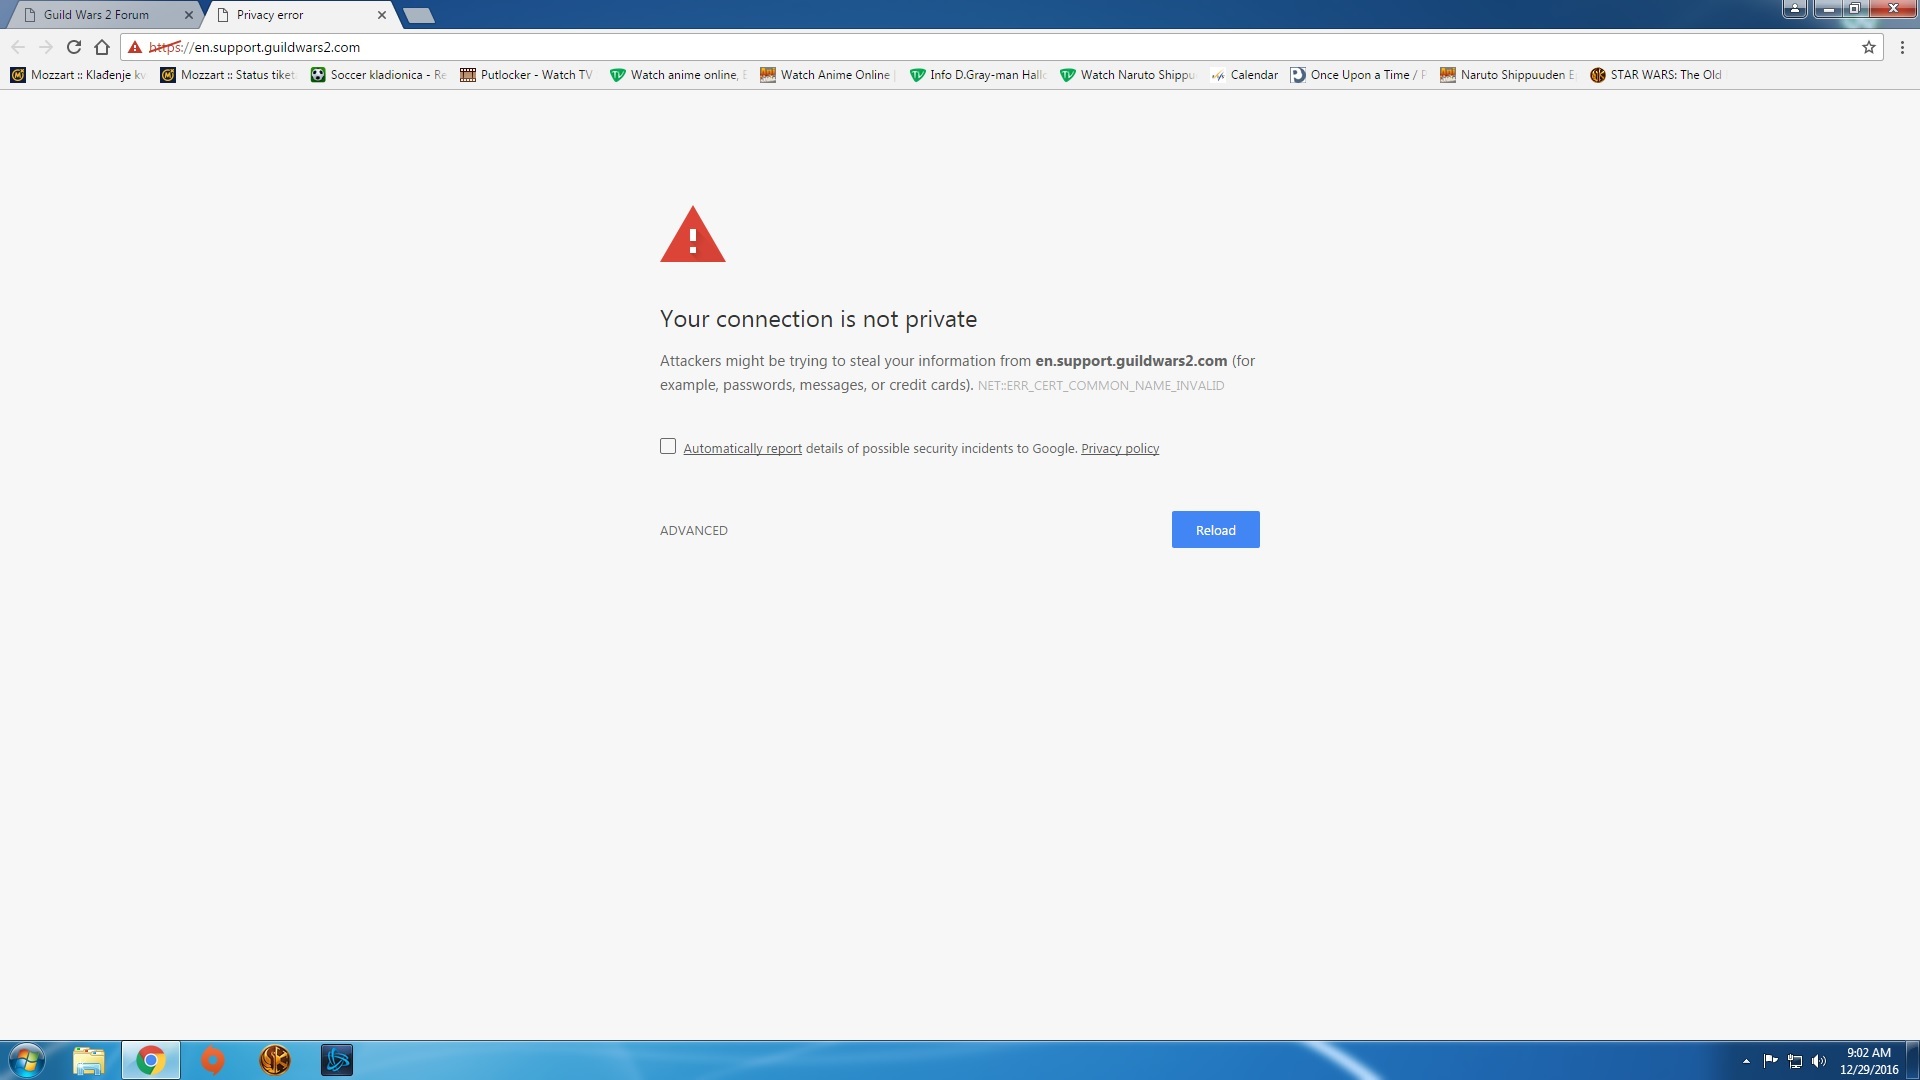
Task: Open a new tab button
Action: point(419,15)
